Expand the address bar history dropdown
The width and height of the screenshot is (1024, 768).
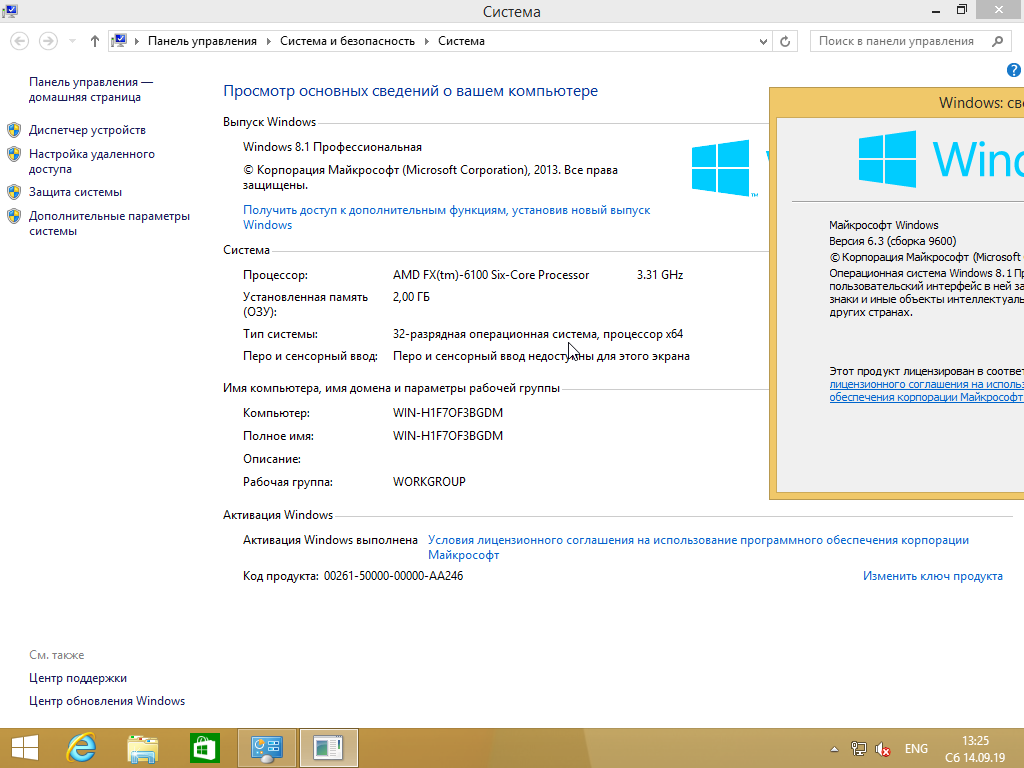click(x=763, y=41)
